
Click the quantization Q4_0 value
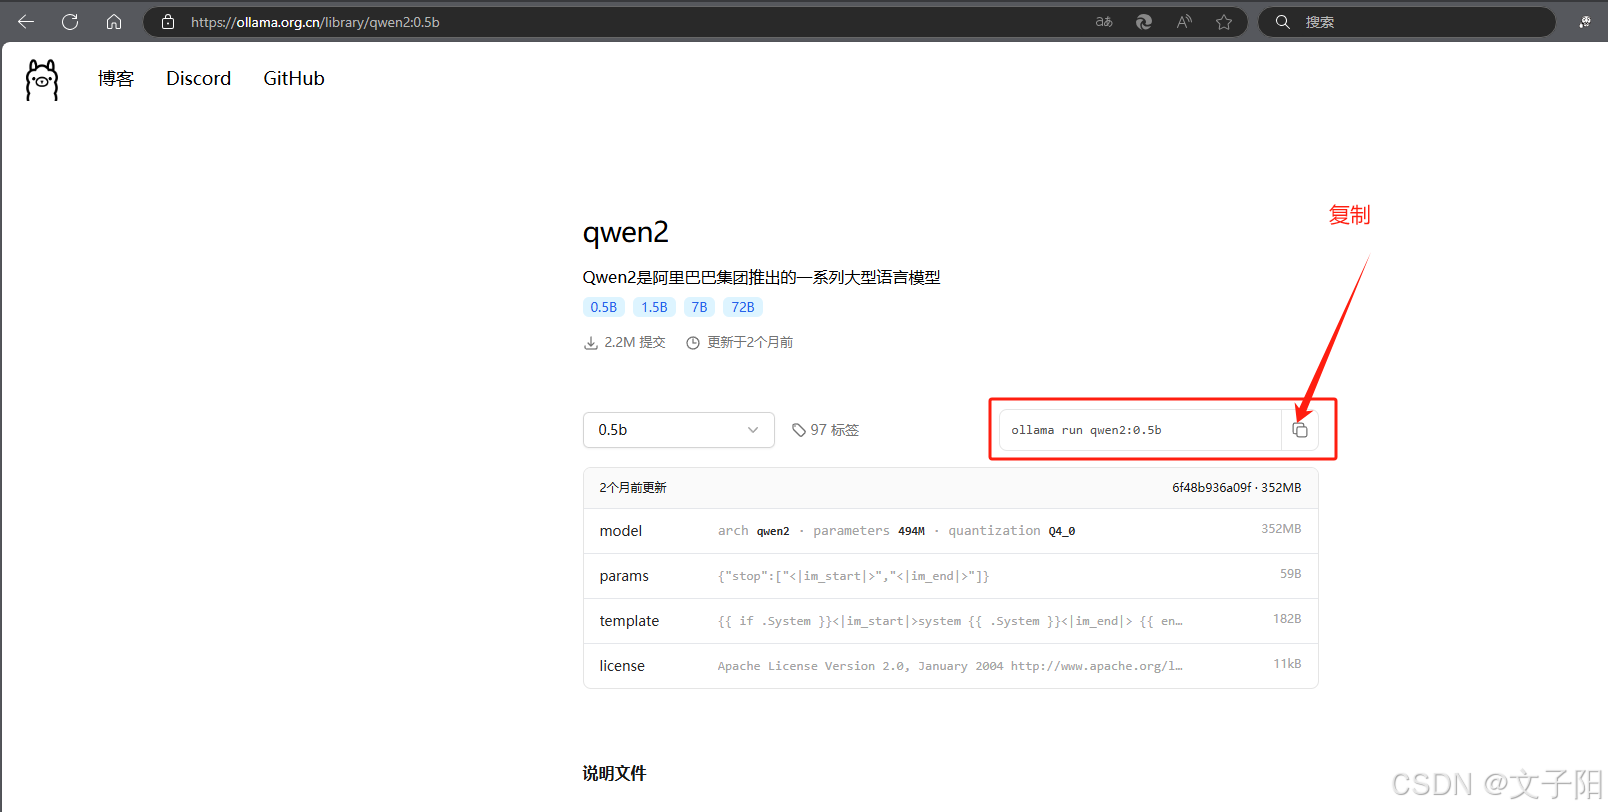(x=1062, y=531)
